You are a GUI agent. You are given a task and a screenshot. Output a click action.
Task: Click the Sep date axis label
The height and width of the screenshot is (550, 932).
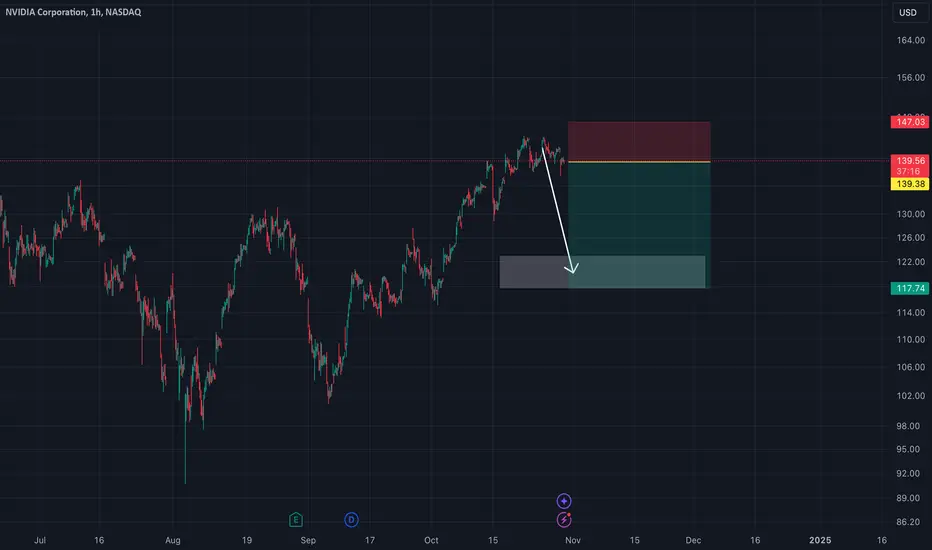pos(308,540)
